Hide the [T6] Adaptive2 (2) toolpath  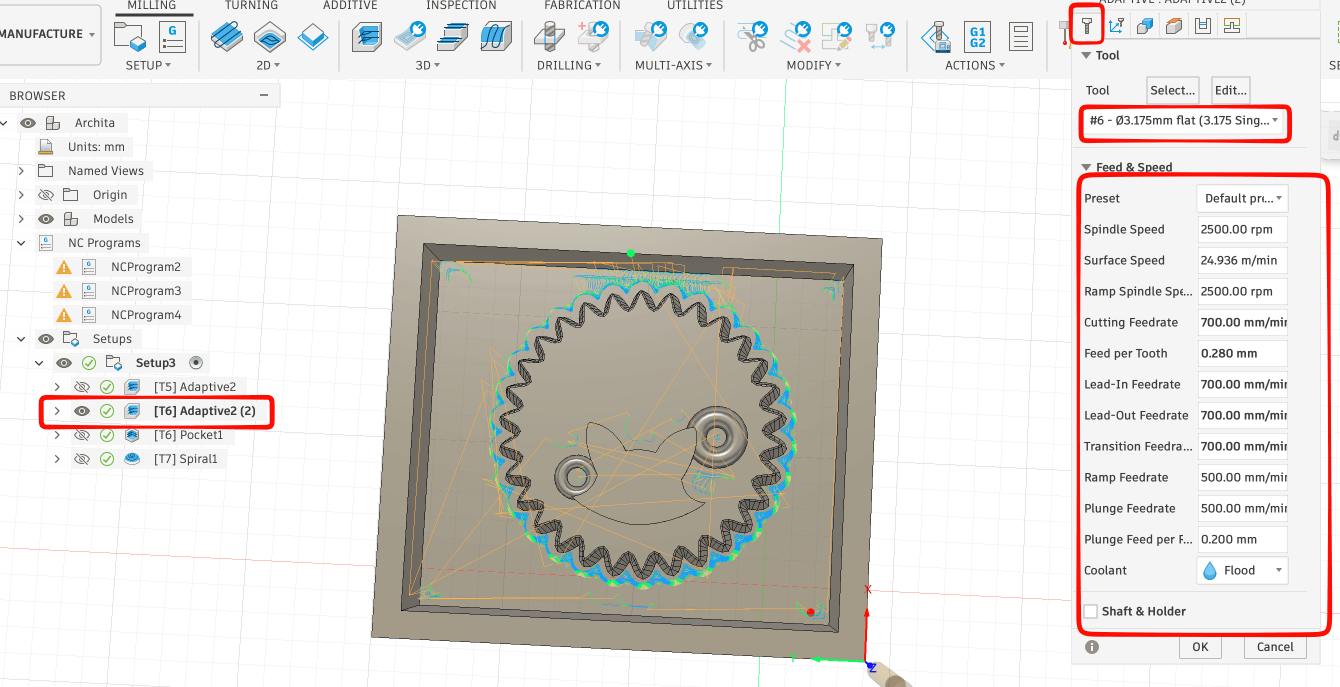[82, 411]
